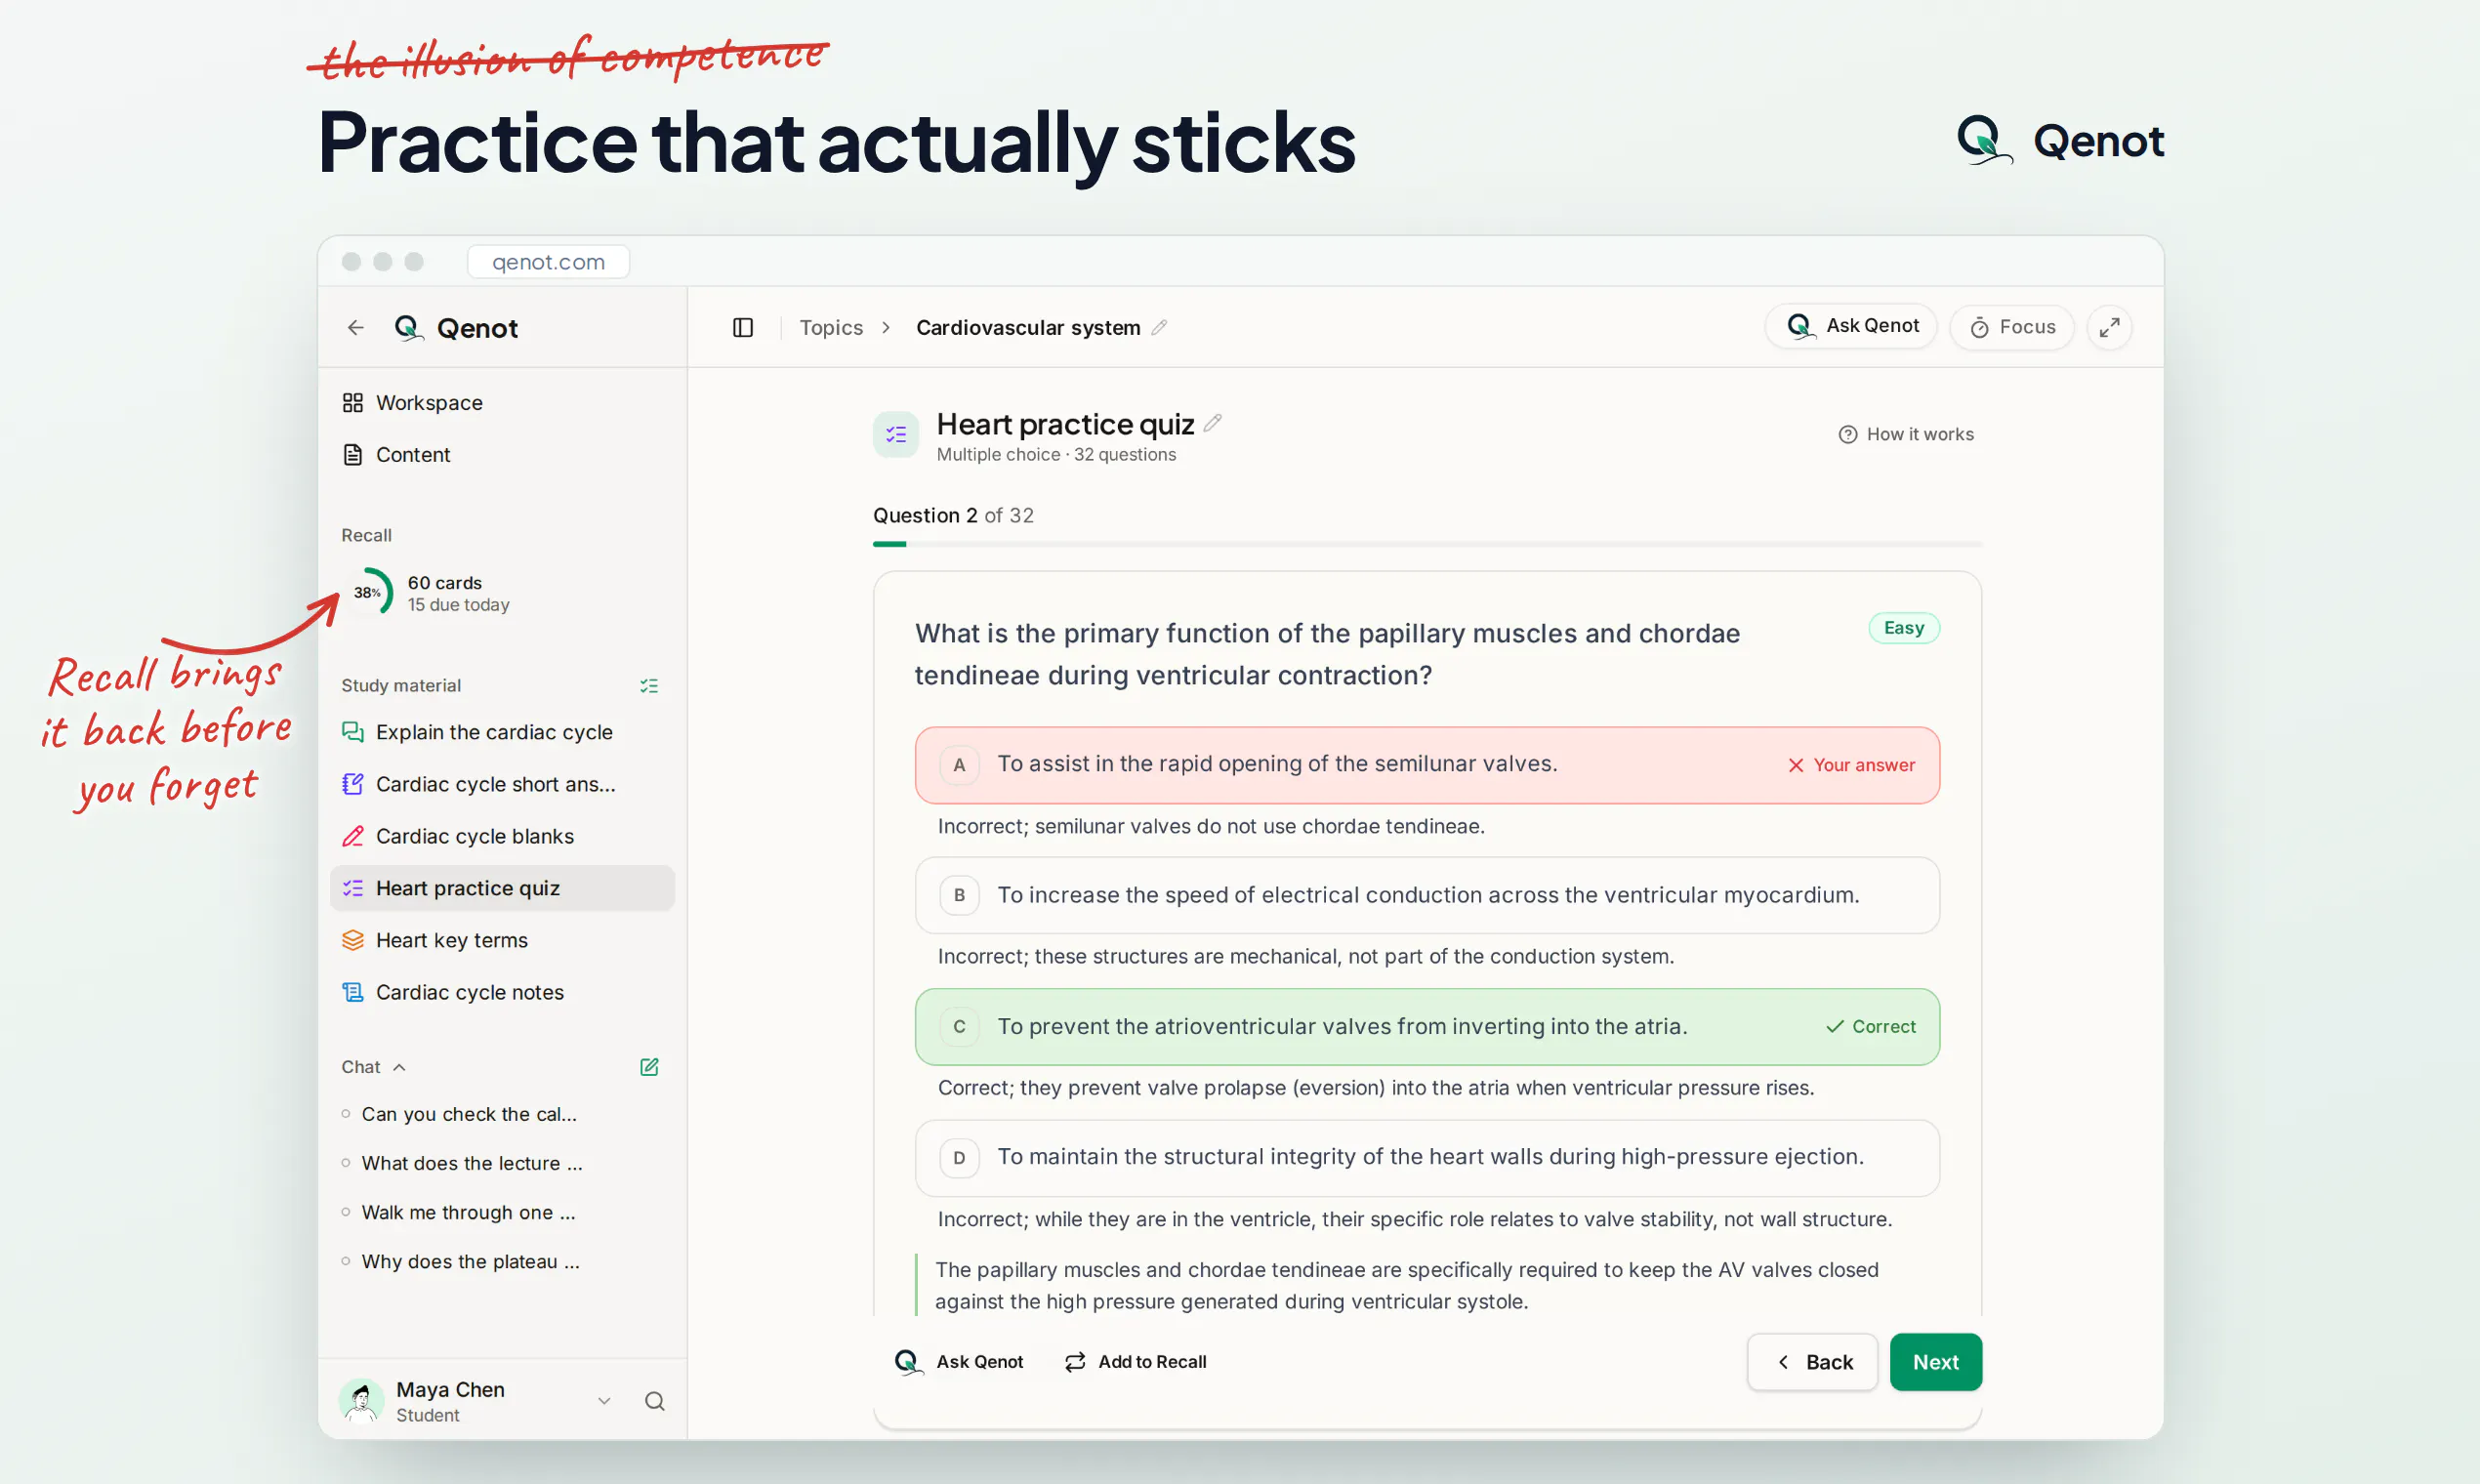Enable Focus mode
Image resolution: width=2480 pixels, height=1484 pixels.
pyautogui.click(x=2012, y=327)
